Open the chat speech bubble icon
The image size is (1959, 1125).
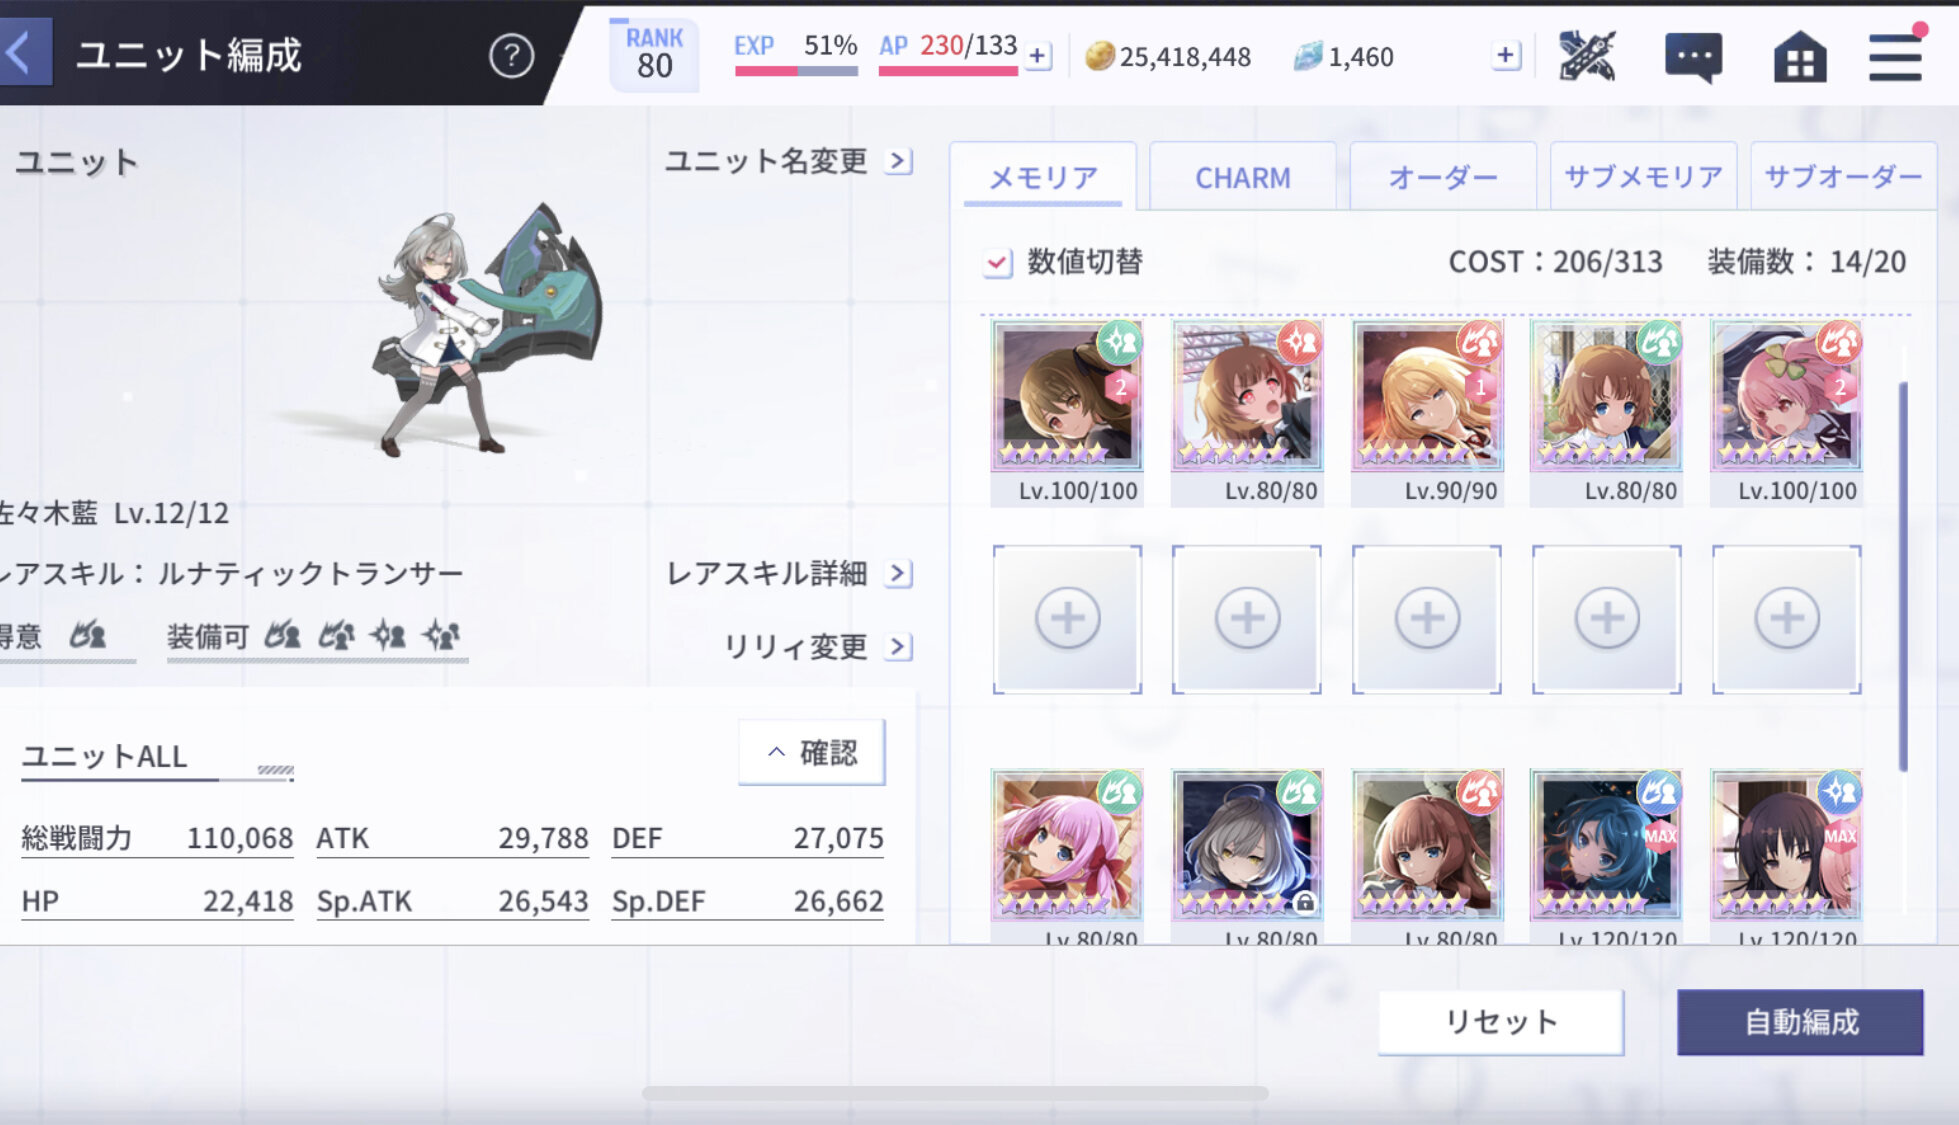pyautogui.click(x=1693, y=58)
